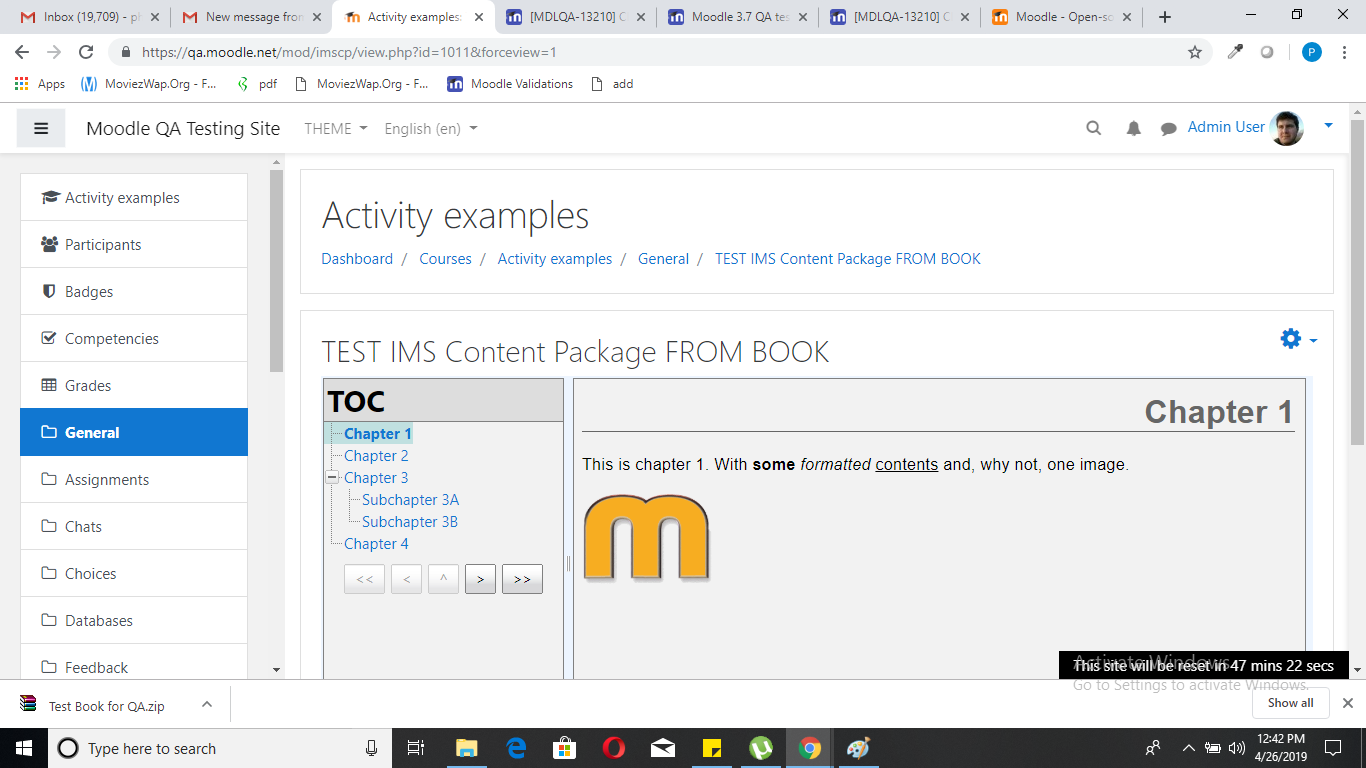The image size is (1366, 768).
Task: Open Windows Start menu
Action: (22, 748)
